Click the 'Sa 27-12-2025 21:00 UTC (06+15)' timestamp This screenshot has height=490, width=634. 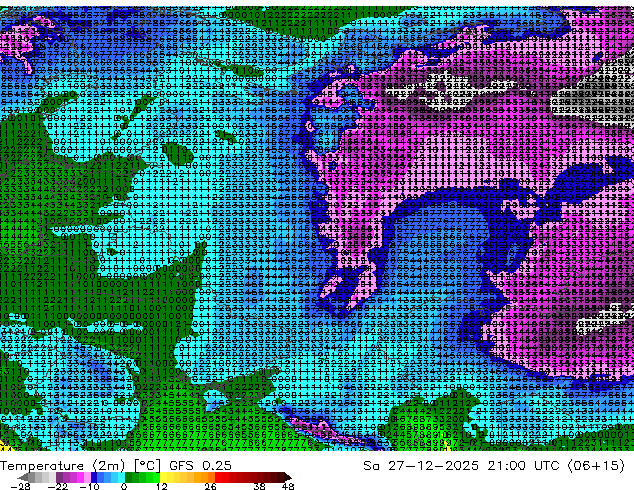tap(494, 466)
